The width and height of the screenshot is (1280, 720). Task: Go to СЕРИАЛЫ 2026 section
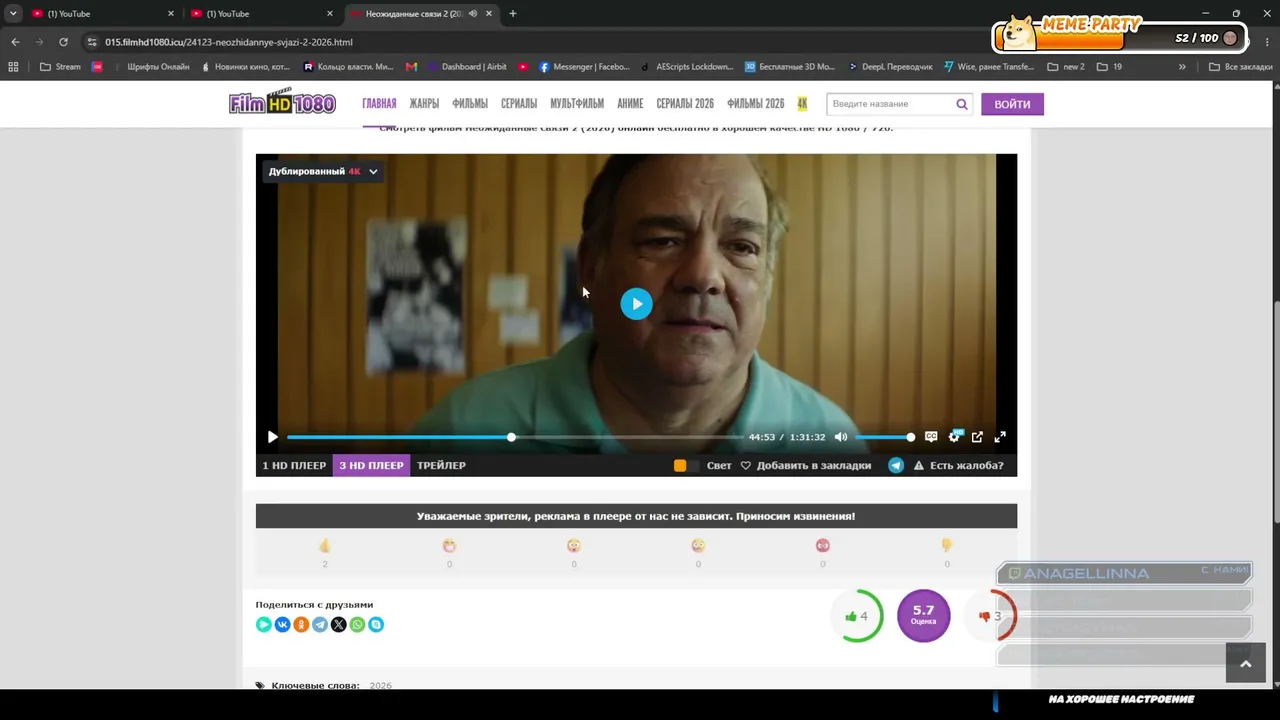(685, 104)
